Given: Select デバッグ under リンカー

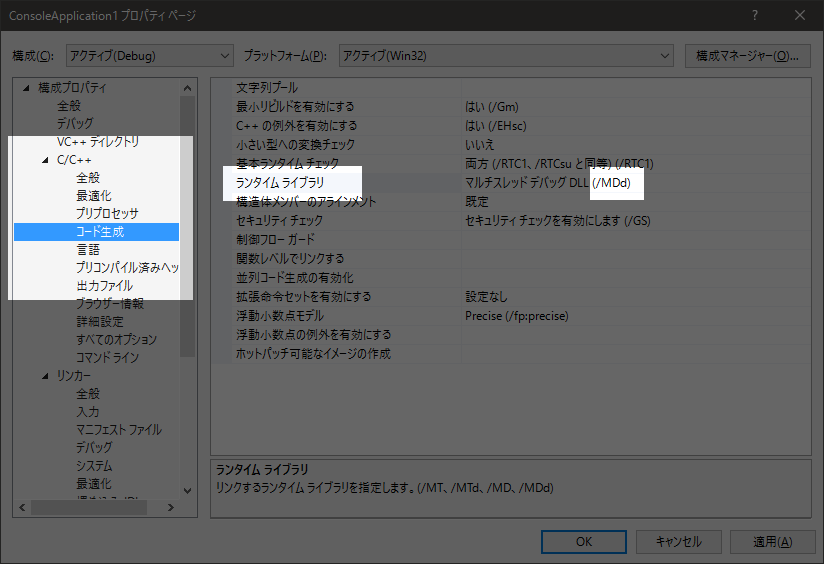Looking at the screenshot, I should click(x=94, y=447).
